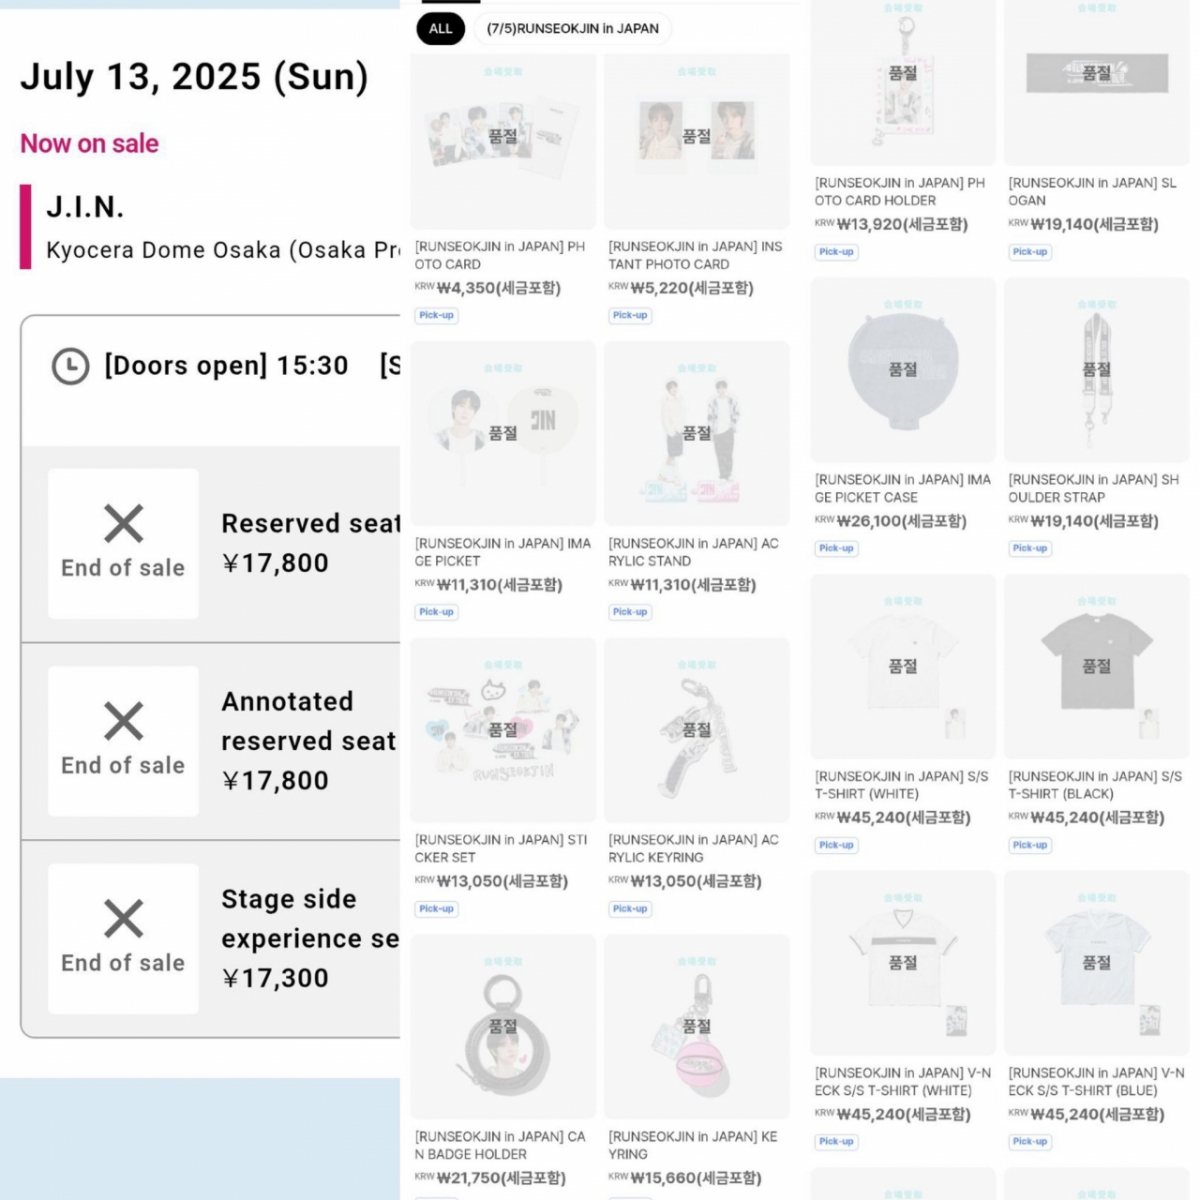1200x1200 pixels.
Task: Open the ACRYLIC STAND product image
Action: (x=696, y=434)
